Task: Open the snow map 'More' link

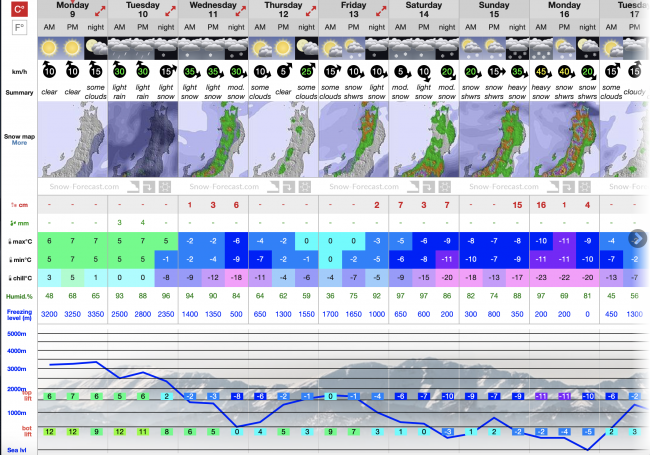Action: (x=19, y=143)
